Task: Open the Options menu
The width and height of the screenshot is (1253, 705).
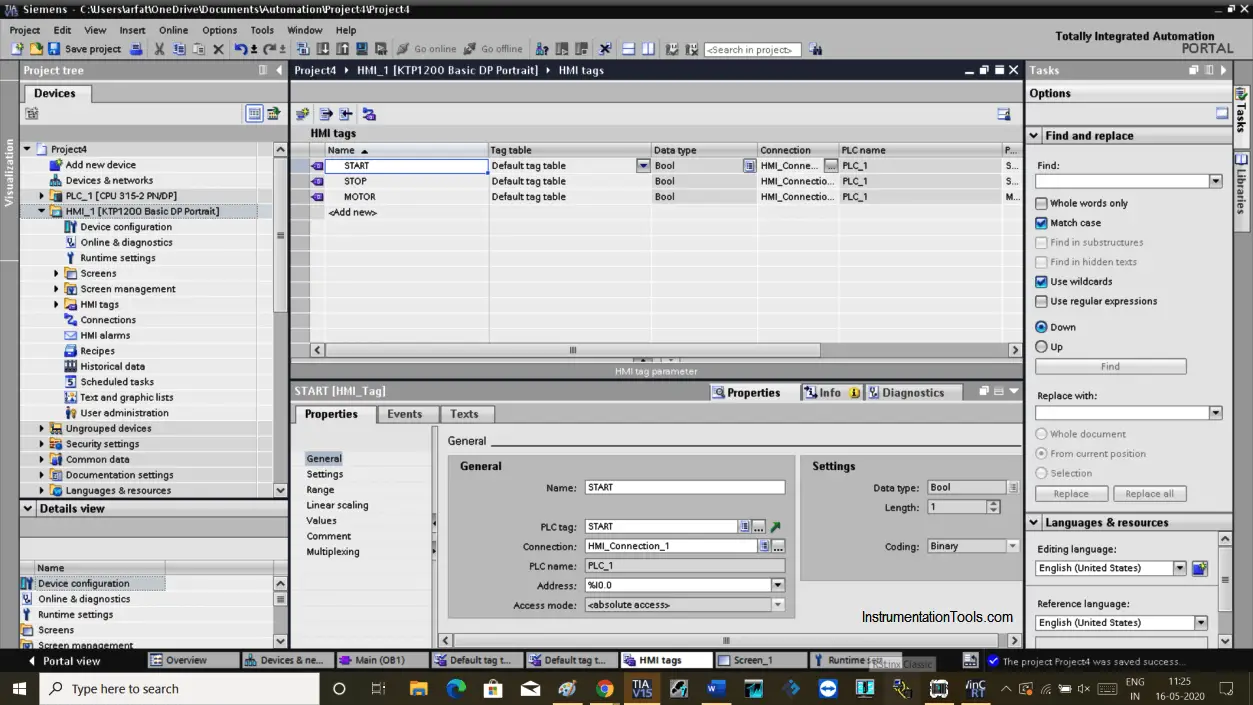Action: click(x=219, y=30)
